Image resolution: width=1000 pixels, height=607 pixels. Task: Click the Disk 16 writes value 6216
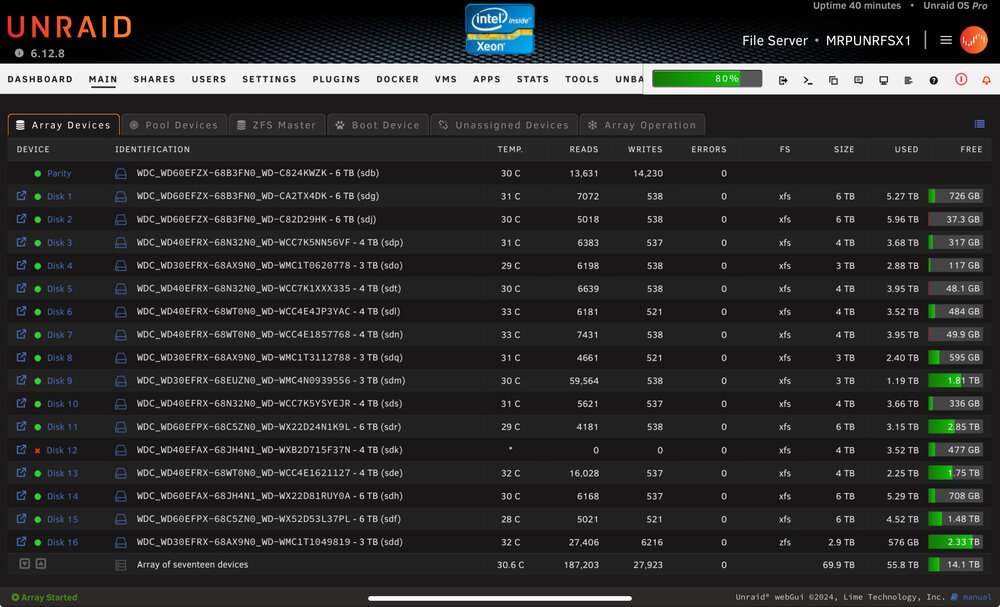651,542
